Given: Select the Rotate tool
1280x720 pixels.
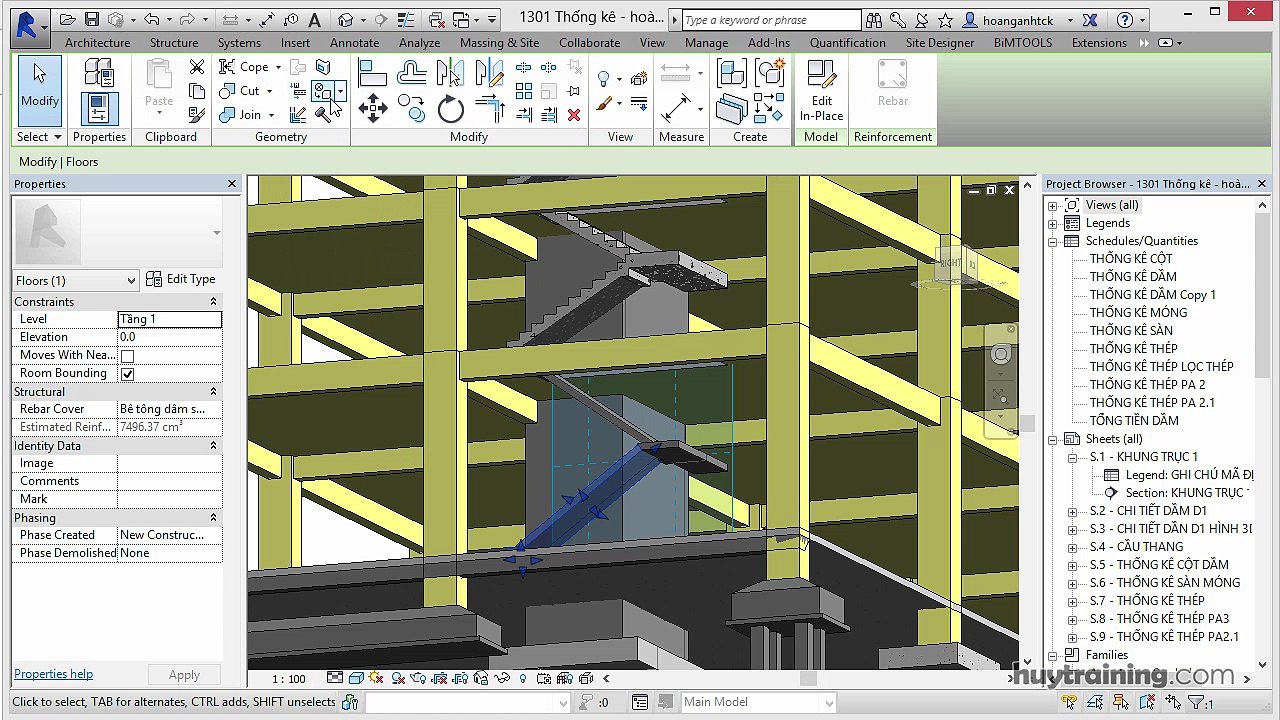Looking at the screenshot, I should click(450, 108).
